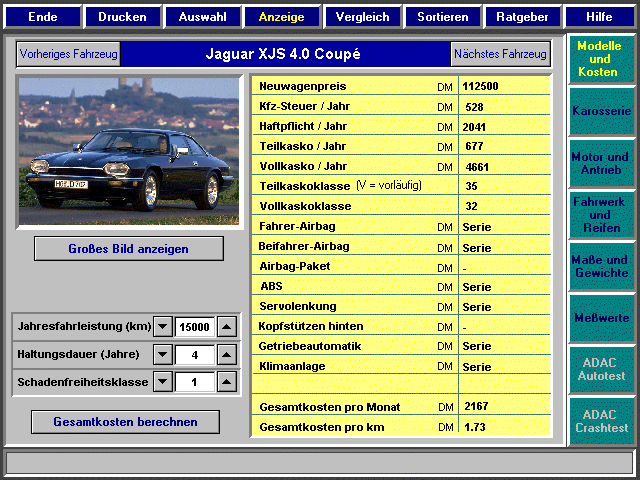The width and height of the screenshot is (640, 480).
Task: Open the Ende menu
Action: 42,17
